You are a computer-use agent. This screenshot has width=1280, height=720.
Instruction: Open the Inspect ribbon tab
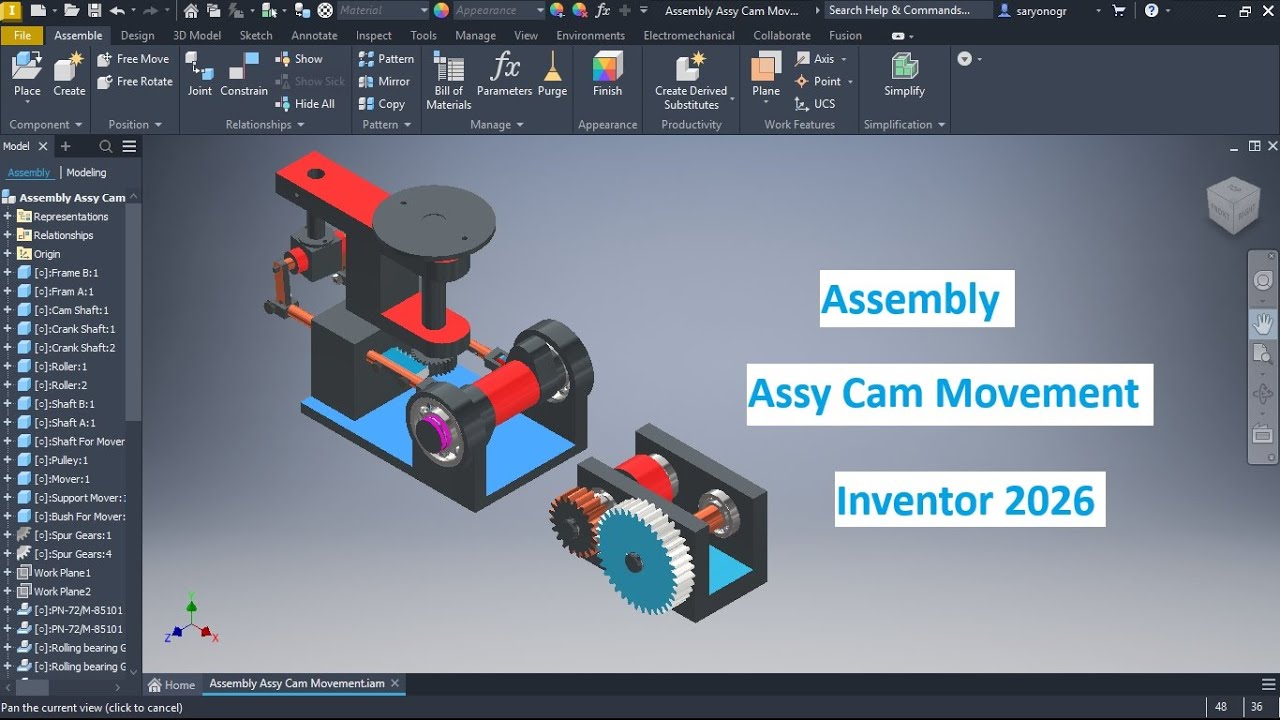pos(374,35)
